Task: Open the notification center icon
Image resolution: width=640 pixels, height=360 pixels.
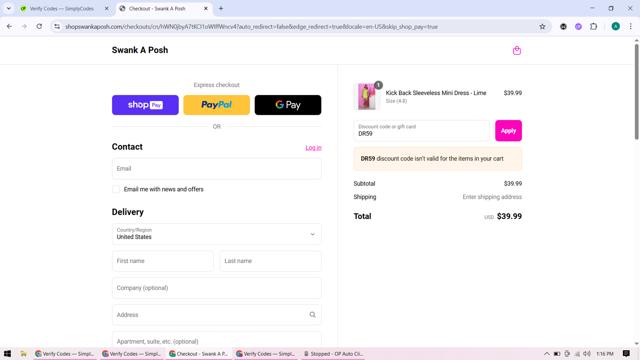Action: (626, 354)
